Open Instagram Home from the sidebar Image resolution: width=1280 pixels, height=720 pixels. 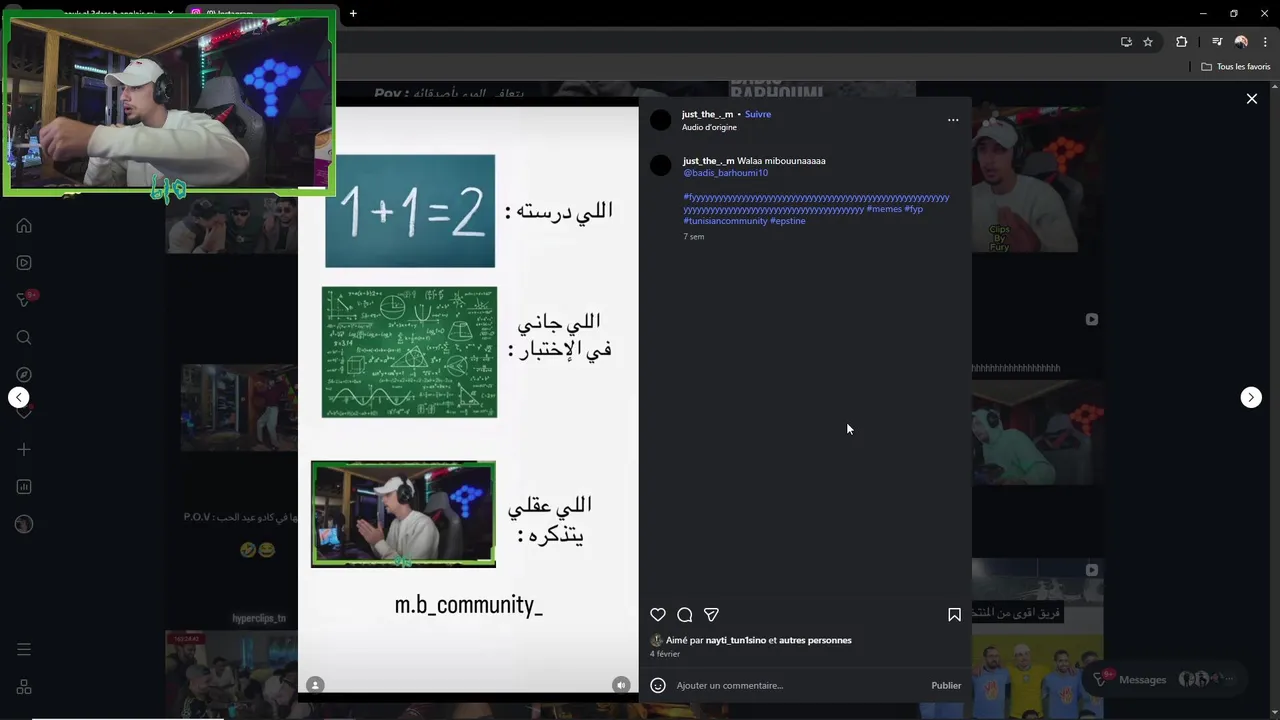click(x=24, y=226)
